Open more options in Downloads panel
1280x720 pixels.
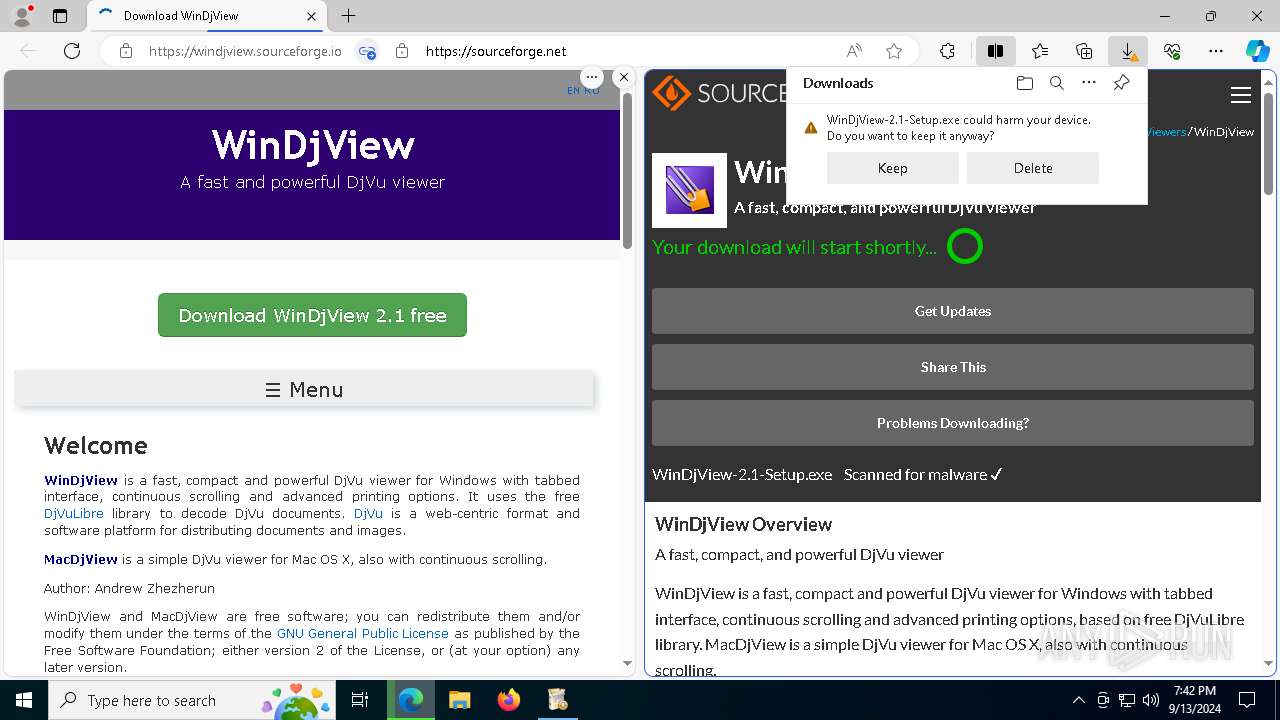(1089, 83)
